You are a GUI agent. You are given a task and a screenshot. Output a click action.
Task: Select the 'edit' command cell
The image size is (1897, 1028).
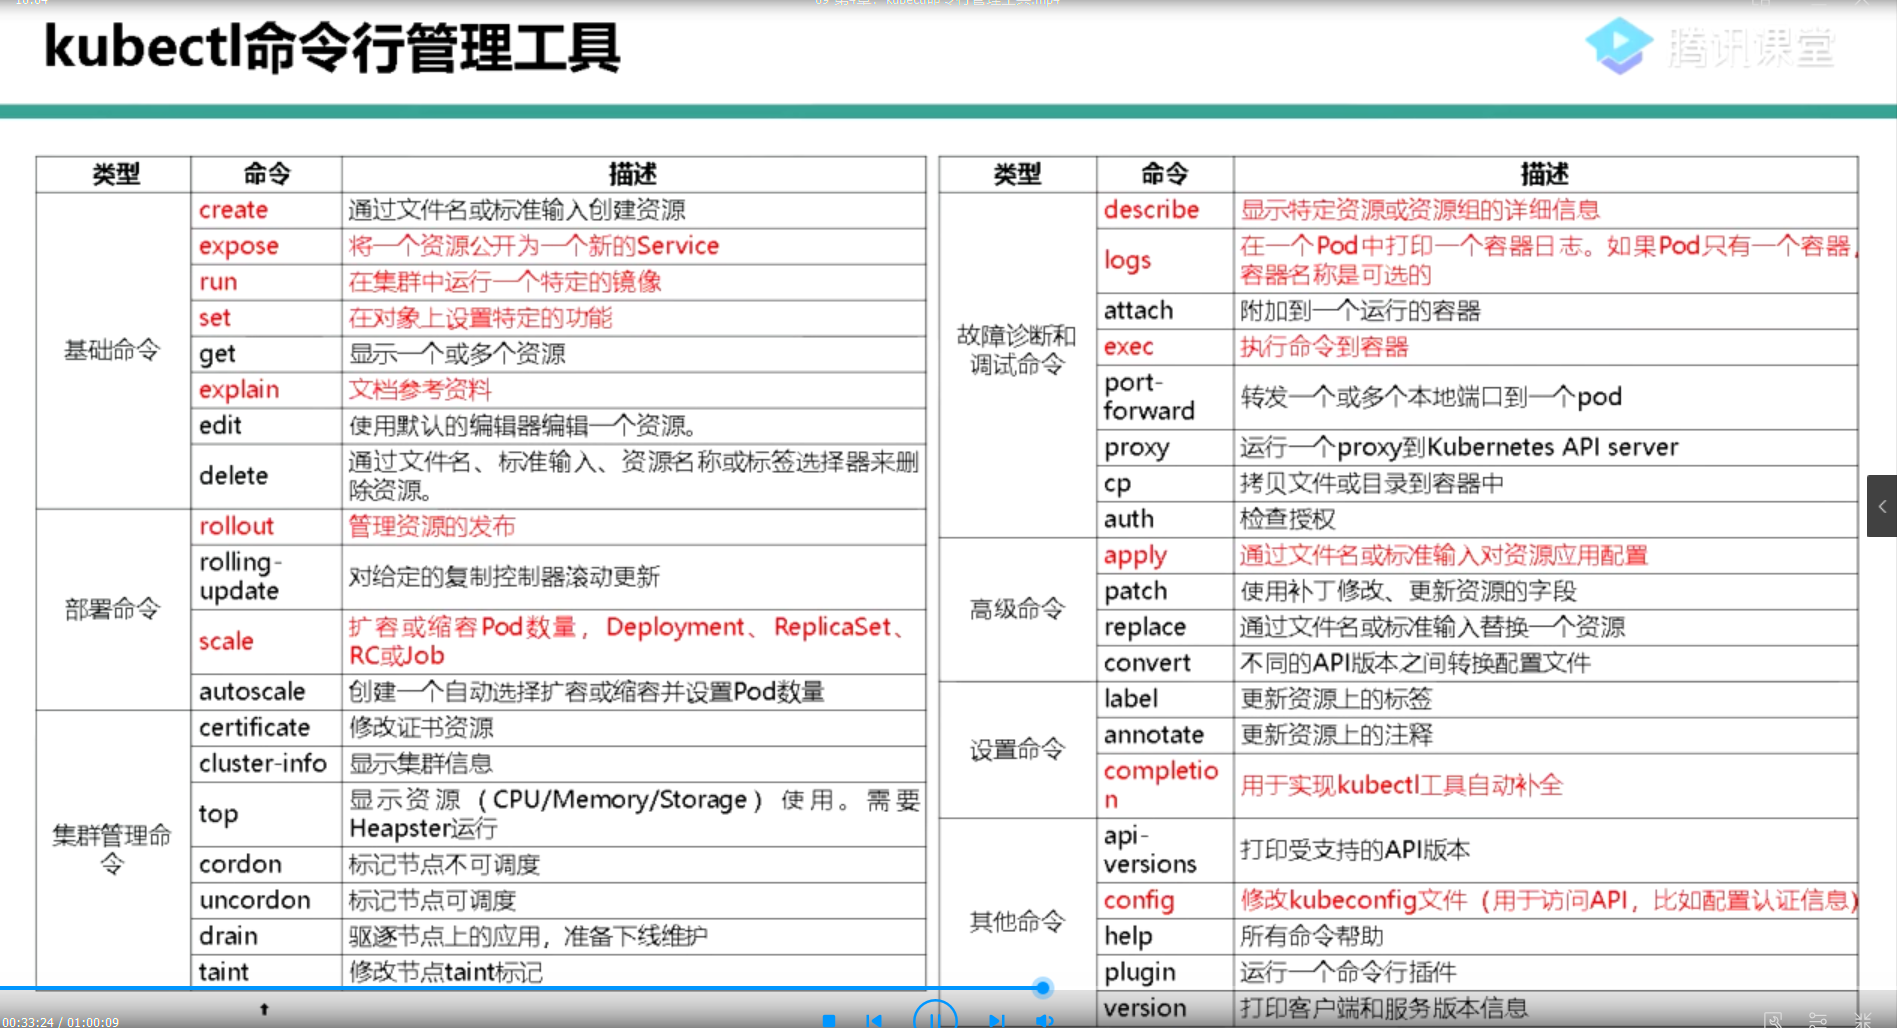266,426
